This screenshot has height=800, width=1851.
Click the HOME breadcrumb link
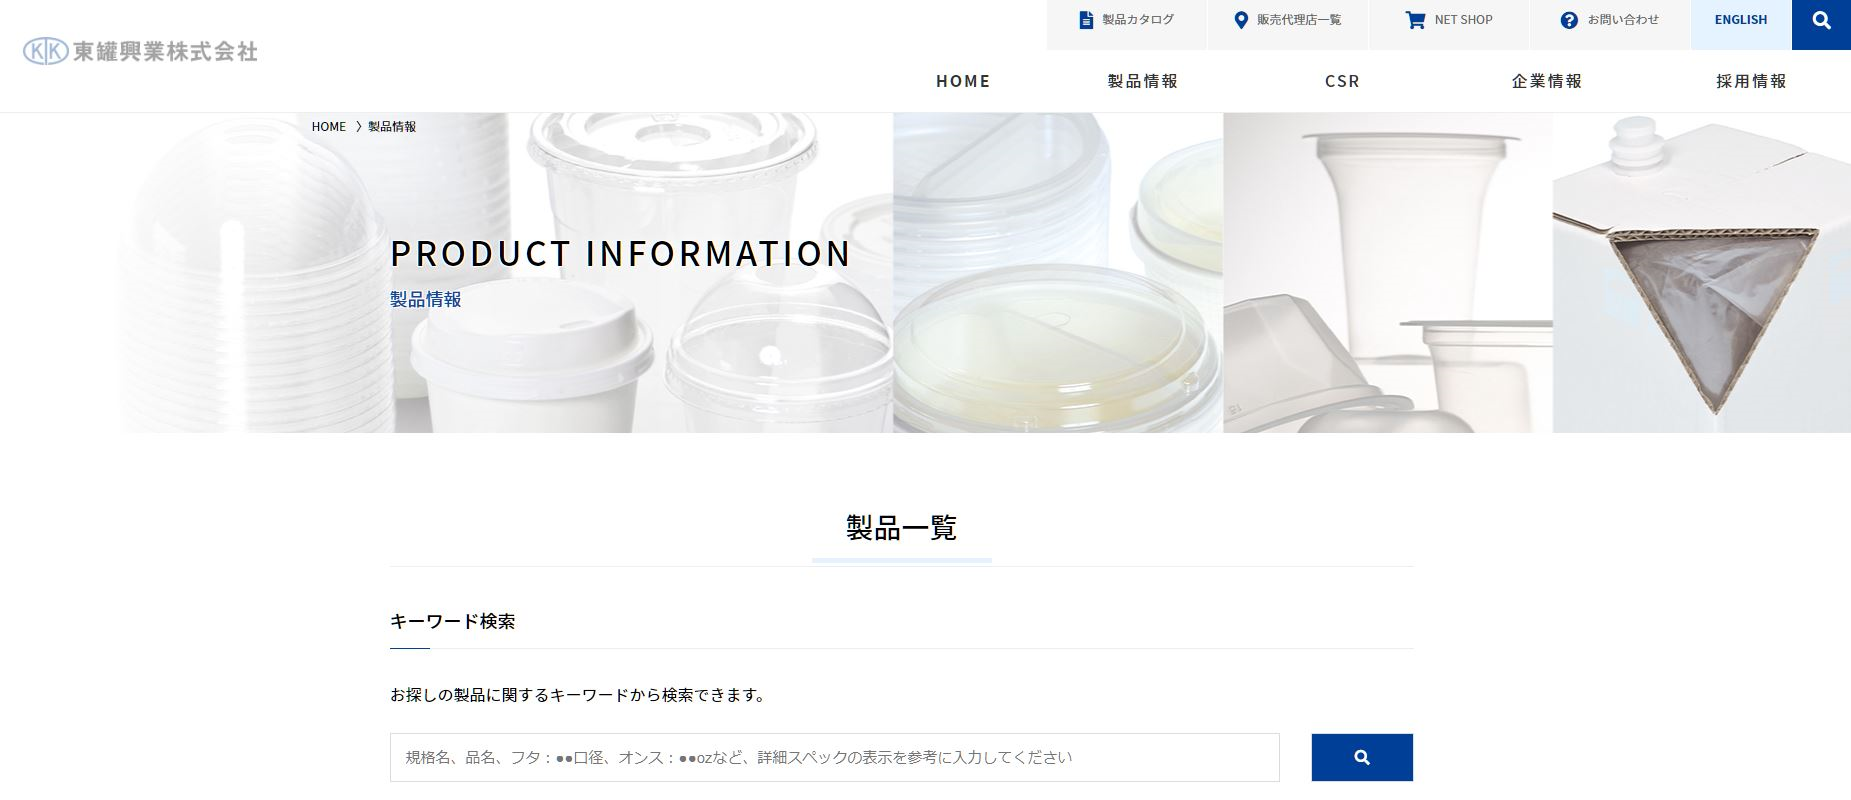click(328, 127)
